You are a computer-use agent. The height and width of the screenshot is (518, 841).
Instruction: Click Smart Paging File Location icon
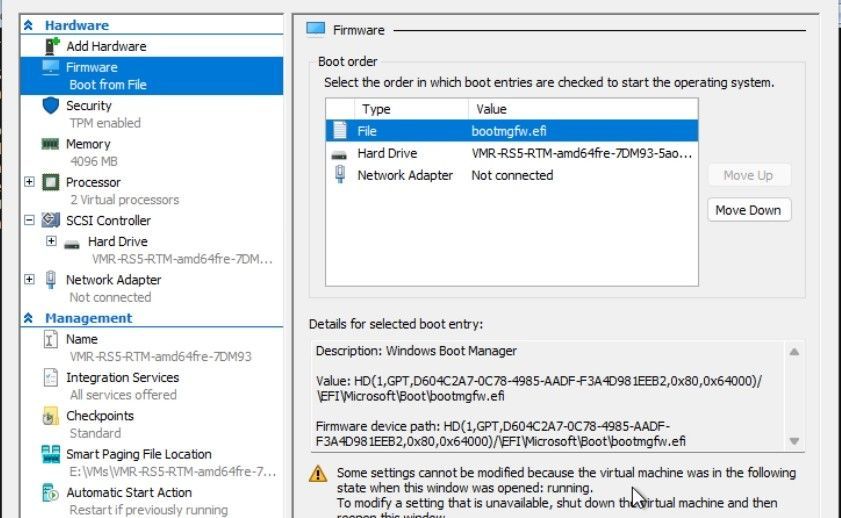(x=50, y=454)
